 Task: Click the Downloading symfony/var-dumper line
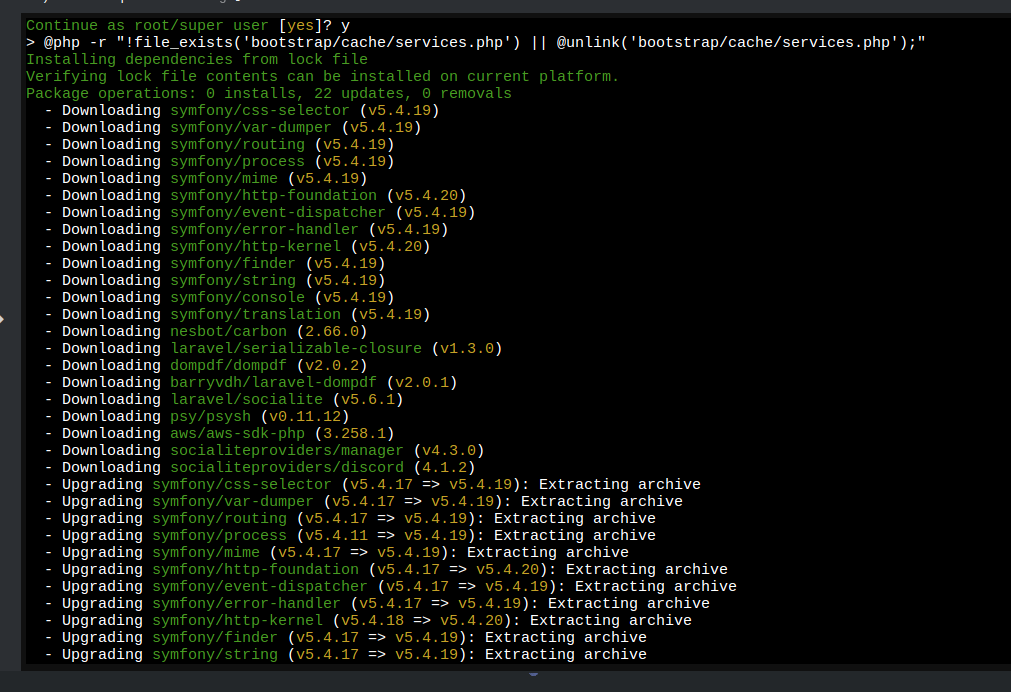[233, 128]
